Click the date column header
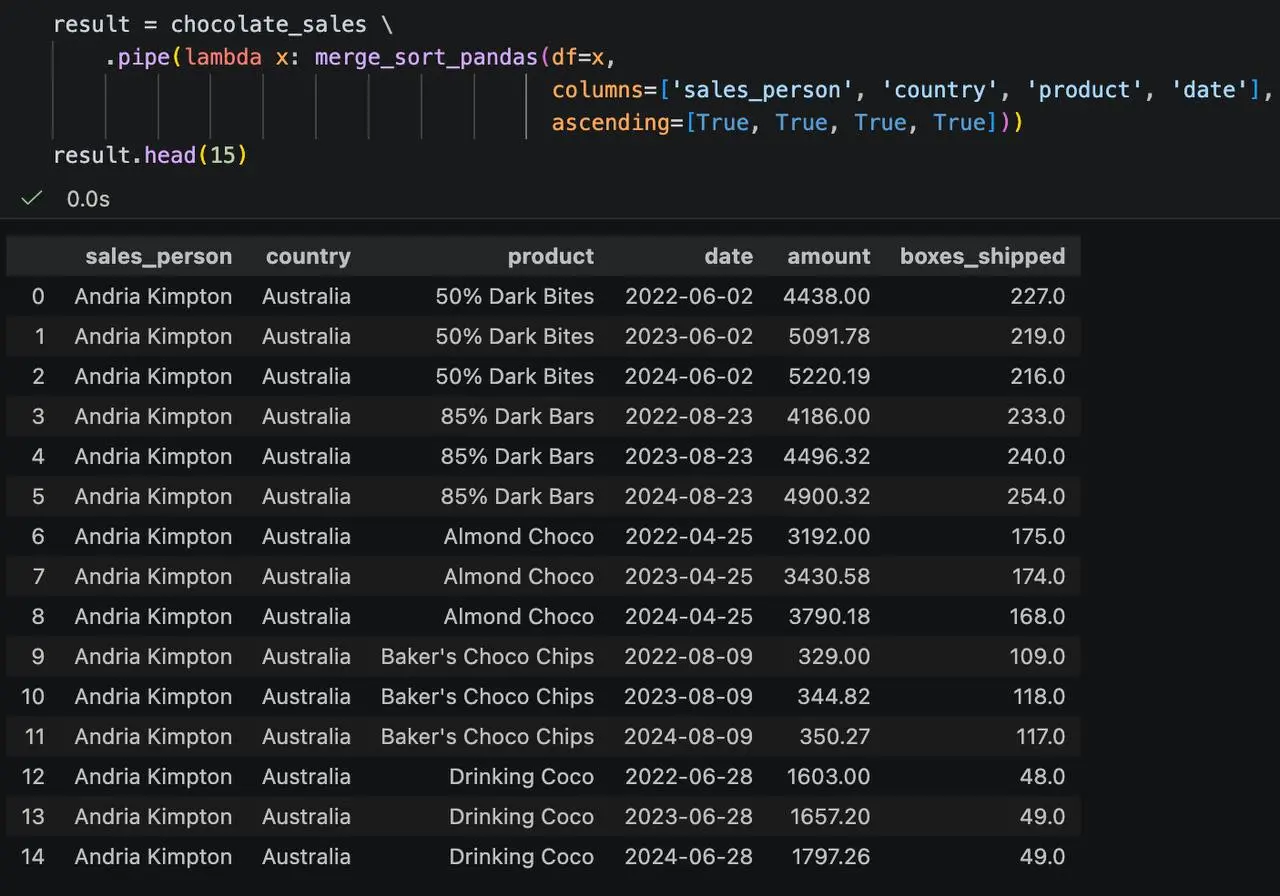1280x896 pixels. tap(728, 256)
